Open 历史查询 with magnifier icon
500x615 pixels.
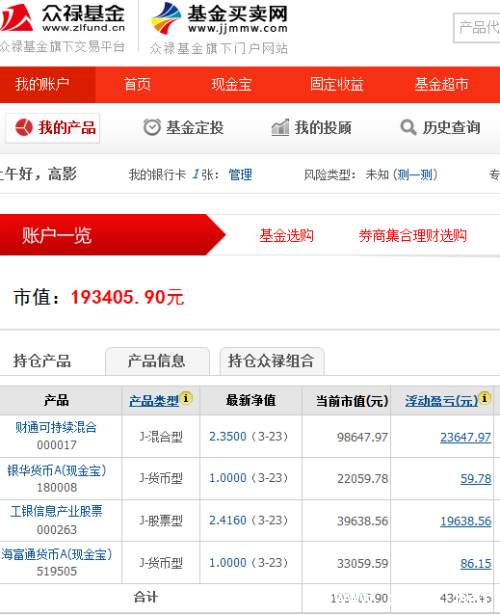pos(440,127)
